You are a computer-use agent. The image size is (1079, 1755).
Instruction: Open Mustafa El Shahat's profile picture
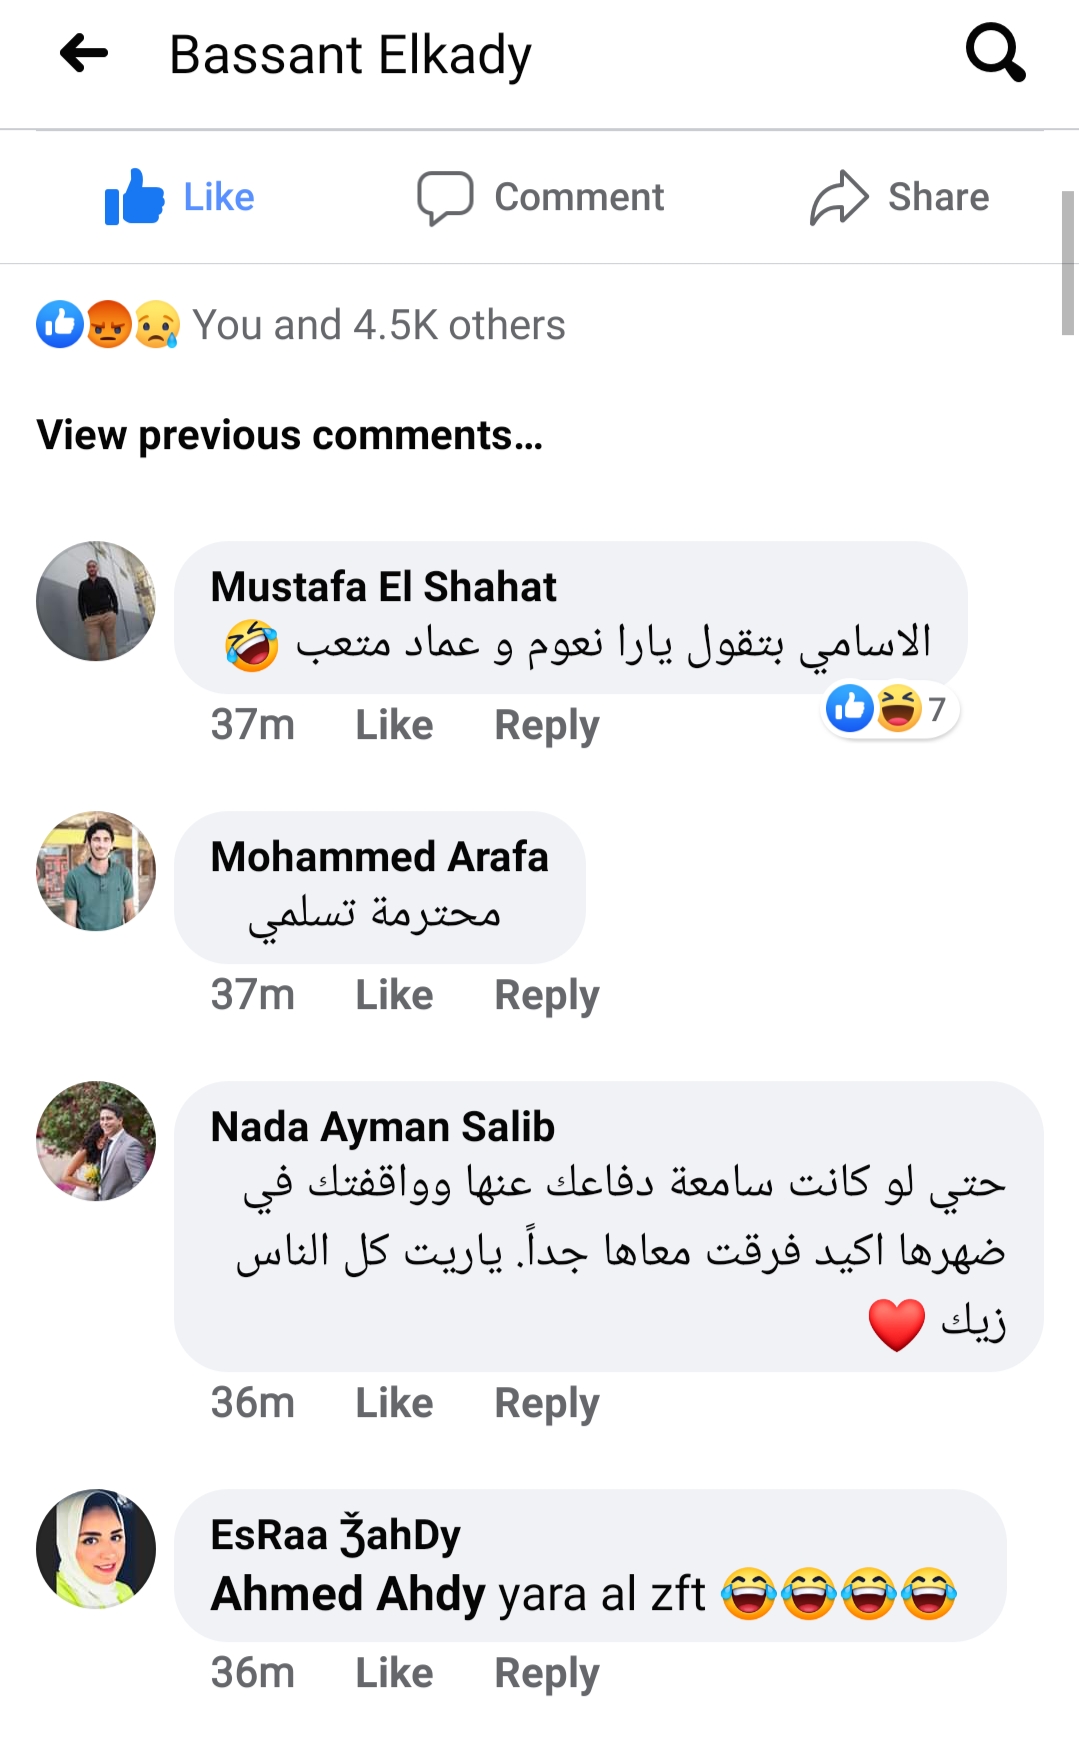[96, 601]
